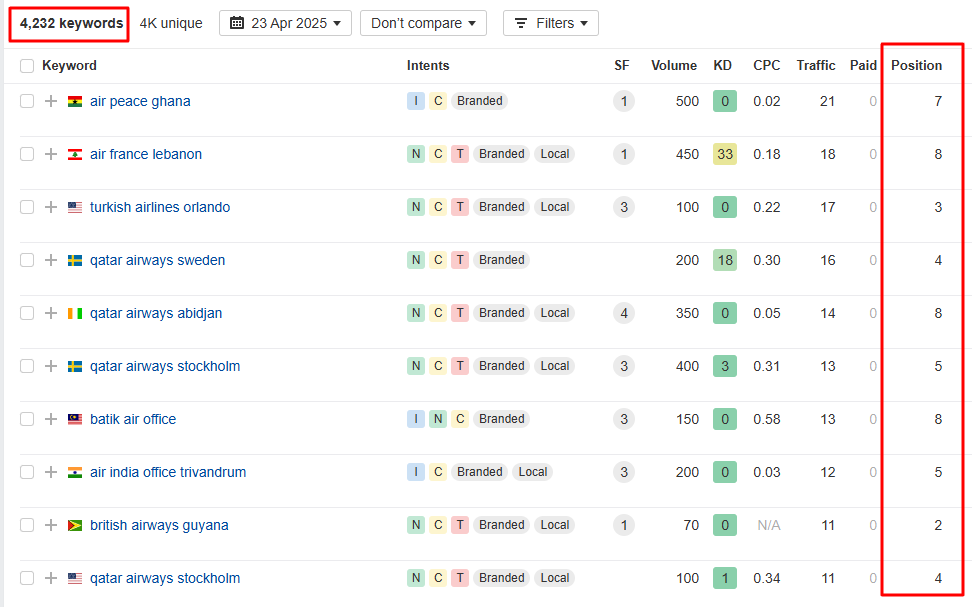The height and width of the screenshot is (607, 972).
Task: Click the calendar icon beside 23 Apr 2025
Action: (x=237, y=23)
